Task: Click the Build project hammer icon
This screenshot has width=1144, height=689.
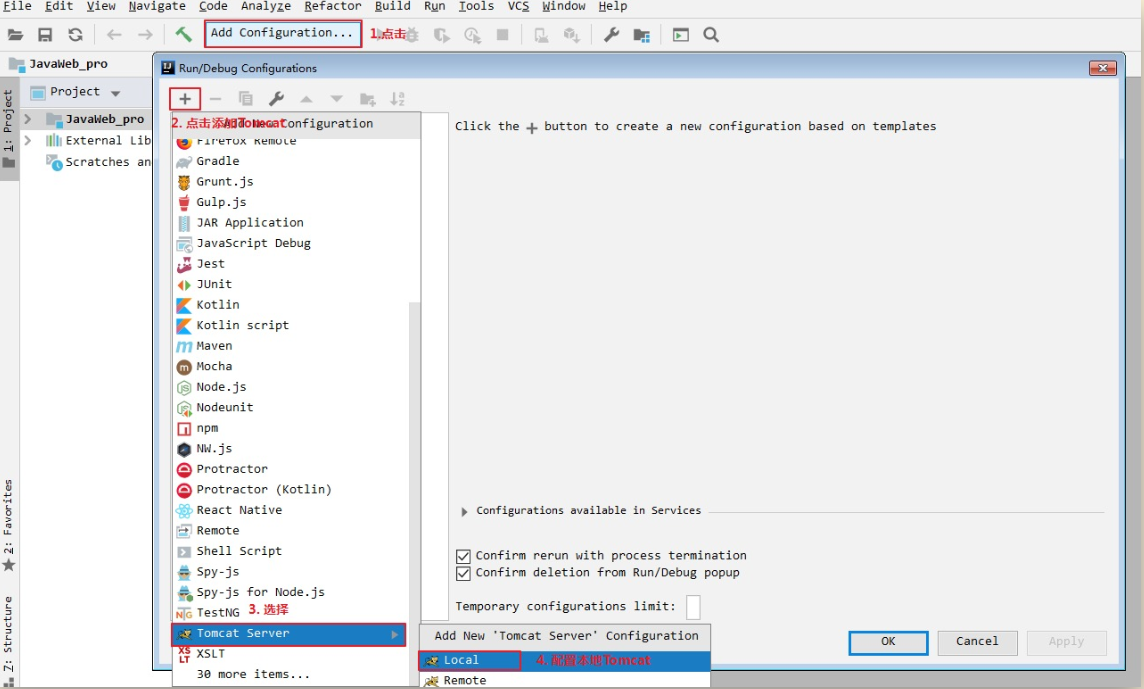Action: coord(183,34)
